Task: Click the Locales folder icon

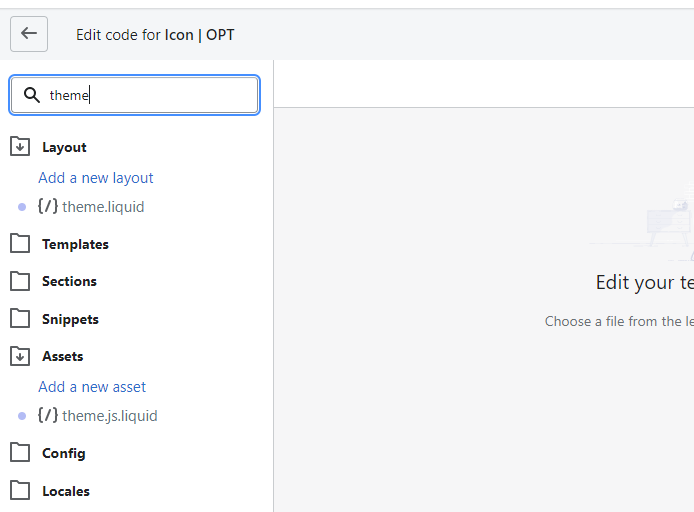Action: [x=20, y=491]
